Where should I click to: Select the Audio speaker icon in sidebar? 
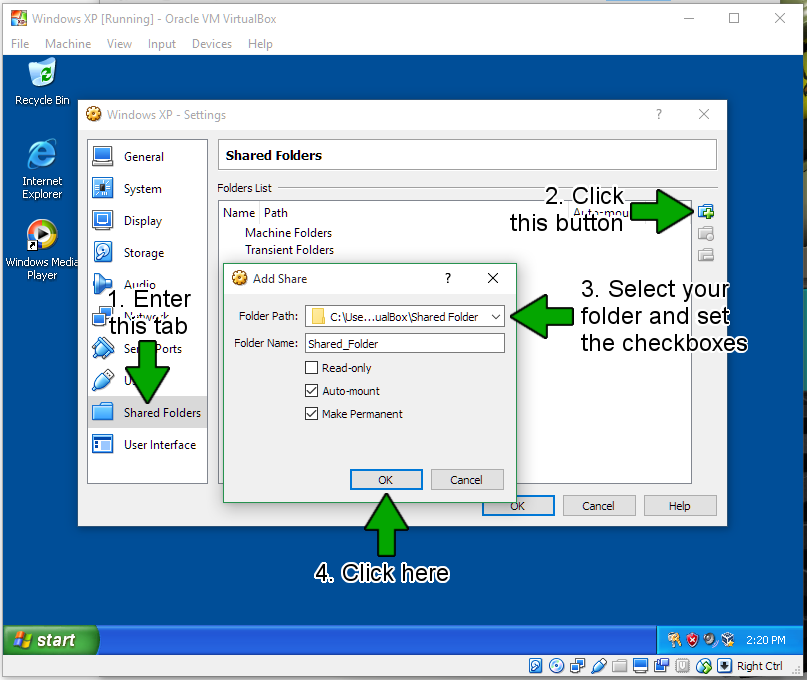pos(102,284)
